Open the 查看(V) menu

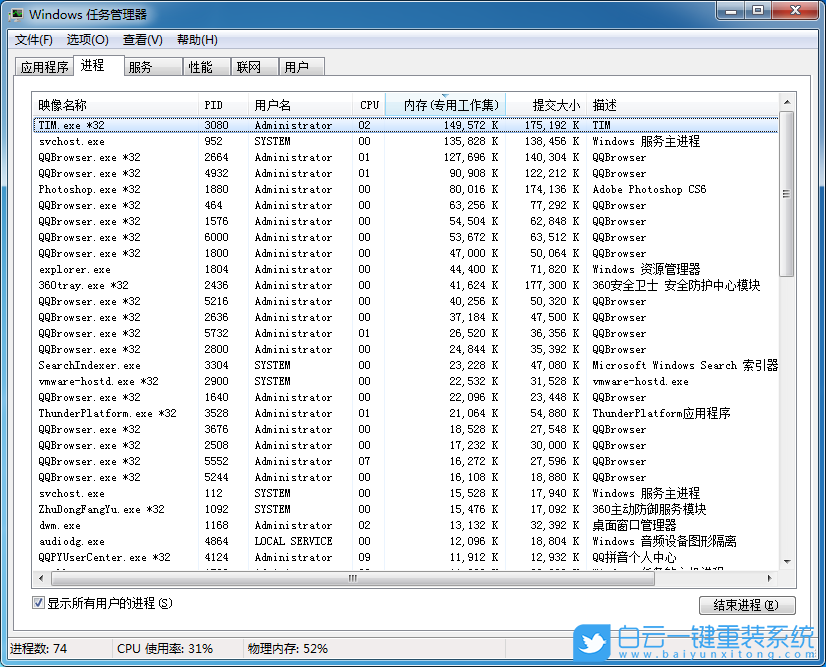click(142, 40)
